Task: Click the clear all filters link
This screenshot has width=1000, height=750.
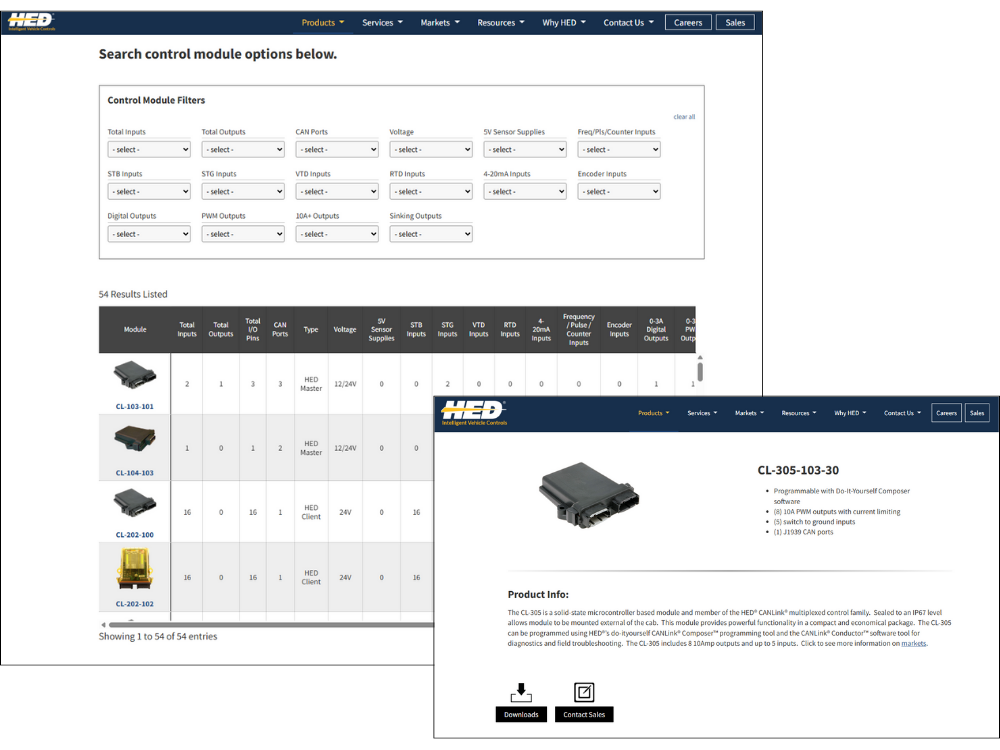Action: coord(684,116)
